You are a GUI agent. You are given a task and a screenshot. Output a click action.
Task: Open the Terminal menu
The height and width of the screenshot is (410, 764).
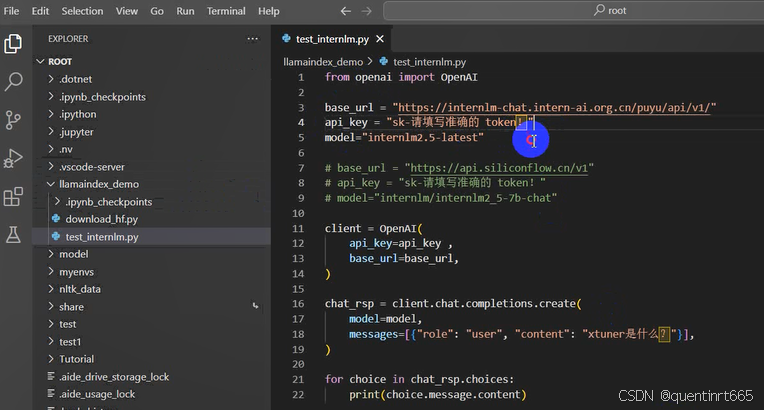(x=226, y=11)
